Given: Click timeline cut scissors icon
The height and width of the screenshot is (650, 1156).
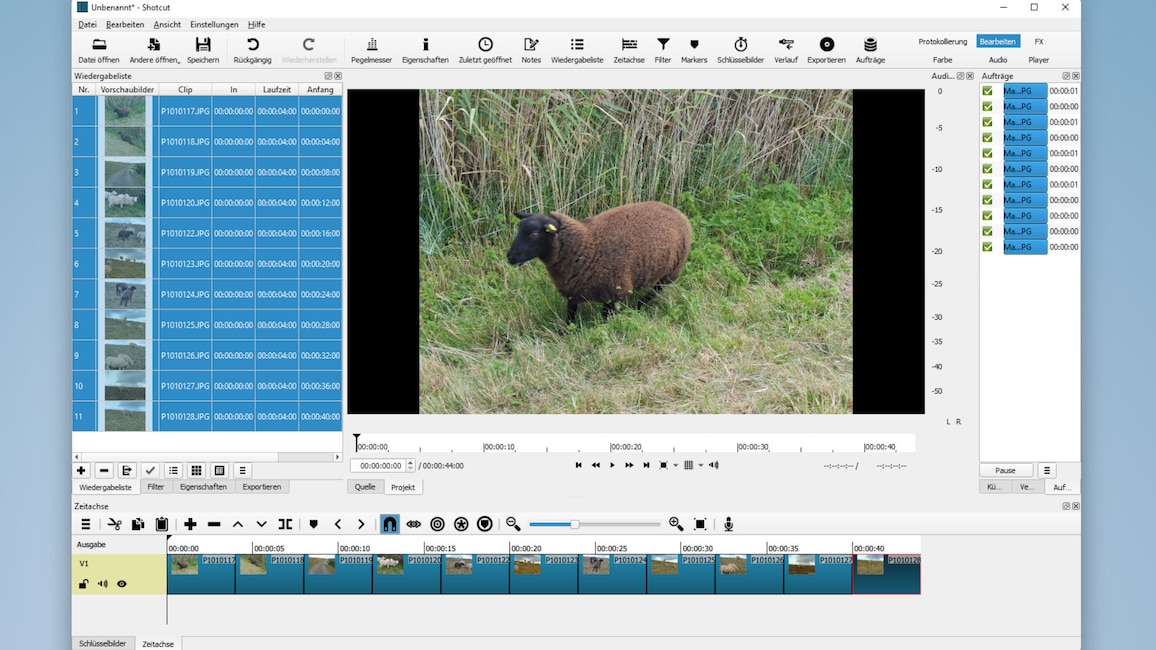Looking at the screenshot, I should [114, 524].
